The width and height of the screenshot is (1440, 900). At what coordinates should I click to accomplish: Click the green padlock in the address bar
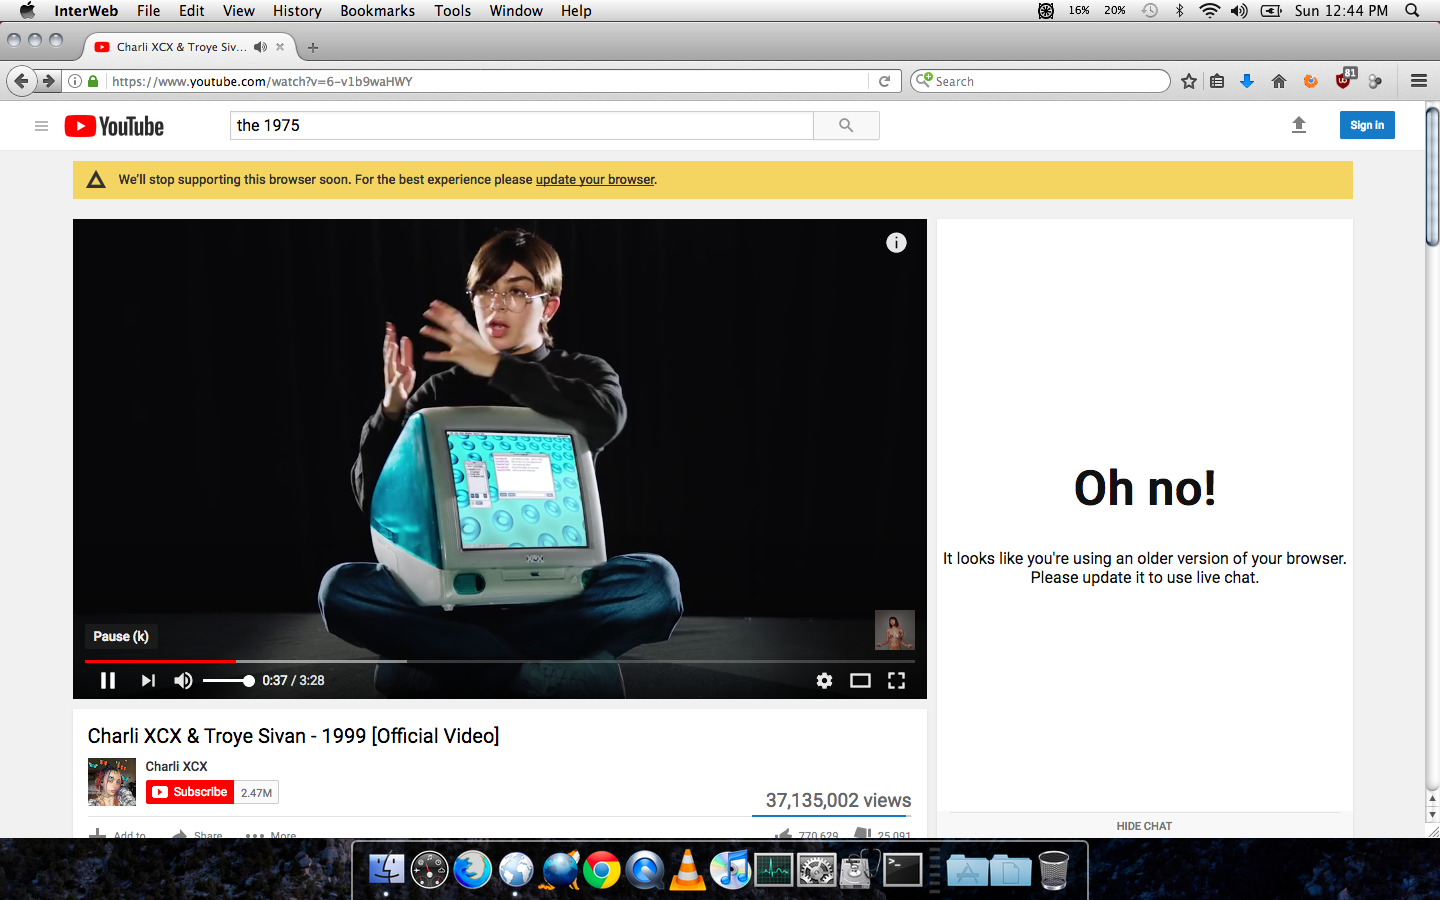coord(93,81)
